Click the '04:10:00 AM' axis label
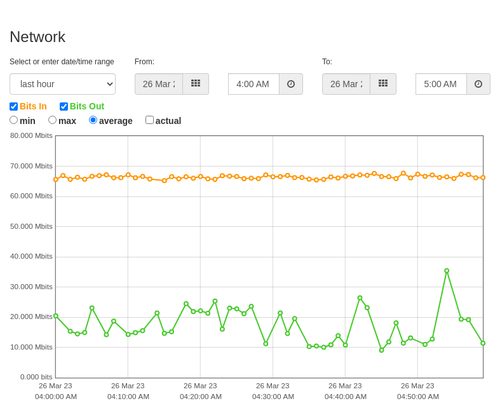This screenshot has width=500, height=403. (128, 397)
